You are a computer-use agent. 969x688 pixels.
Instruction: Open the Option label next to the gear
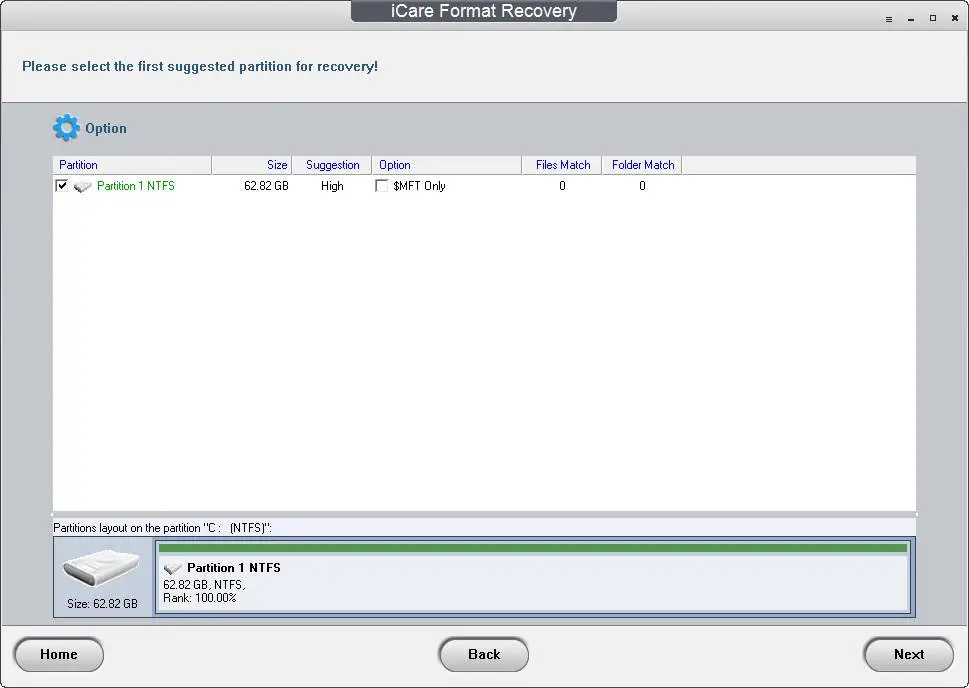(x=106, y=129)
